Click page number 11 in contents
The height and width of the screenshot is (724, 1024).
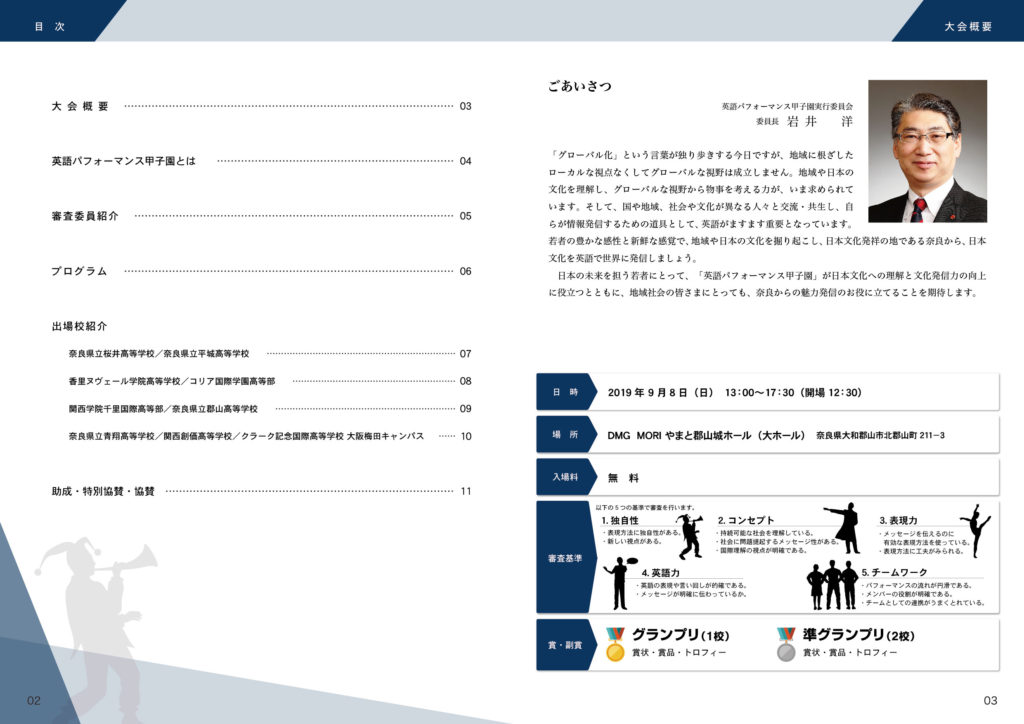[x=466, y=491]
